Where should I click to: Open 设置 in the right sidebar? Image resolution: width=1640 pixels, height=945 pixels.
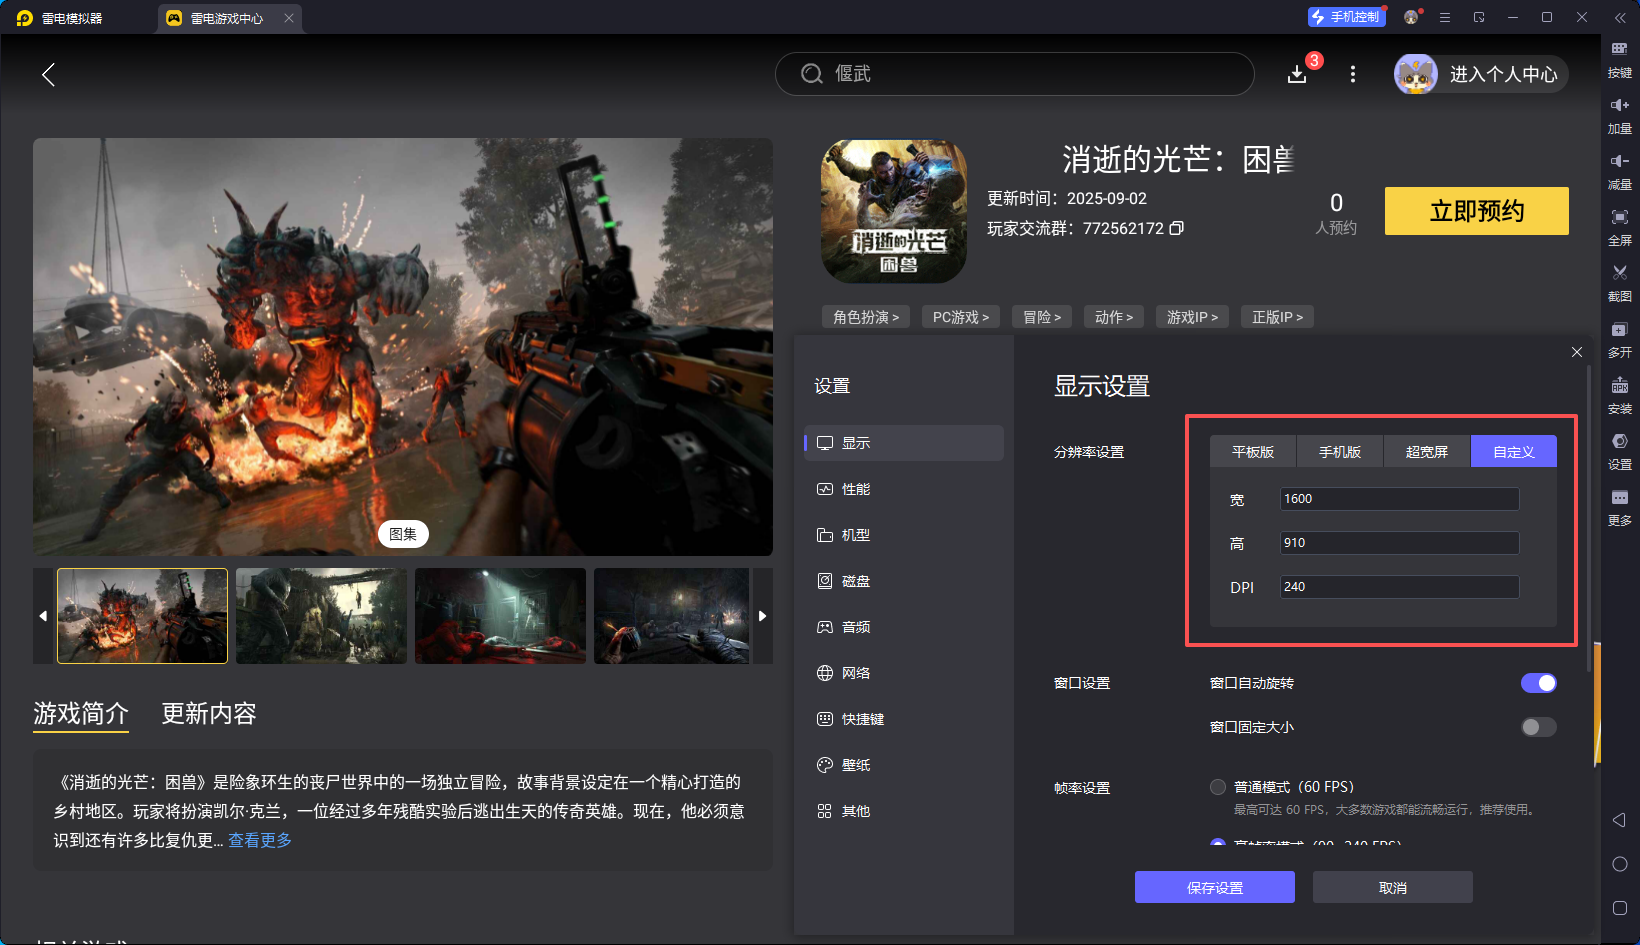click(1619, 450)
